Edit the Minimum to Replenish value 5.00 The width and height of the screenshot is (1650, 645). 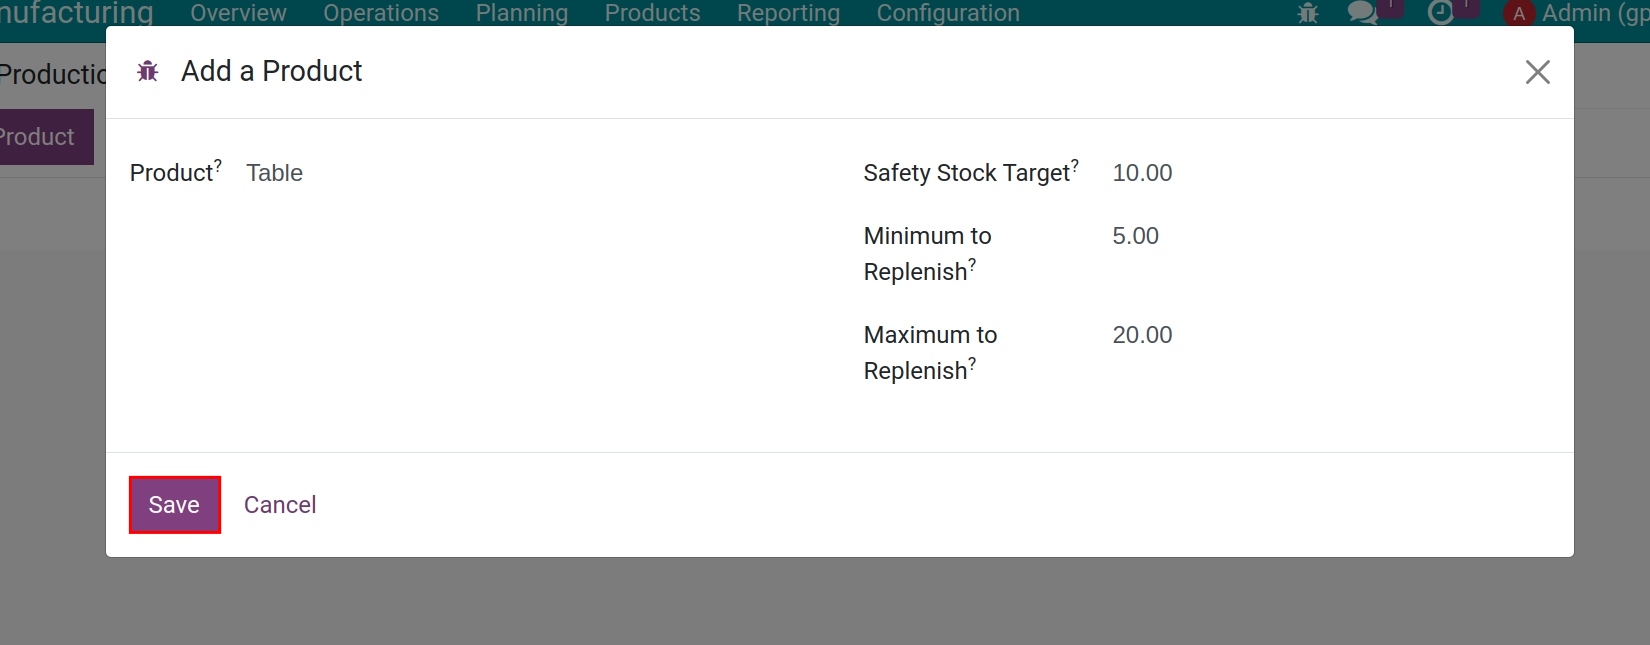point(1330,236)
